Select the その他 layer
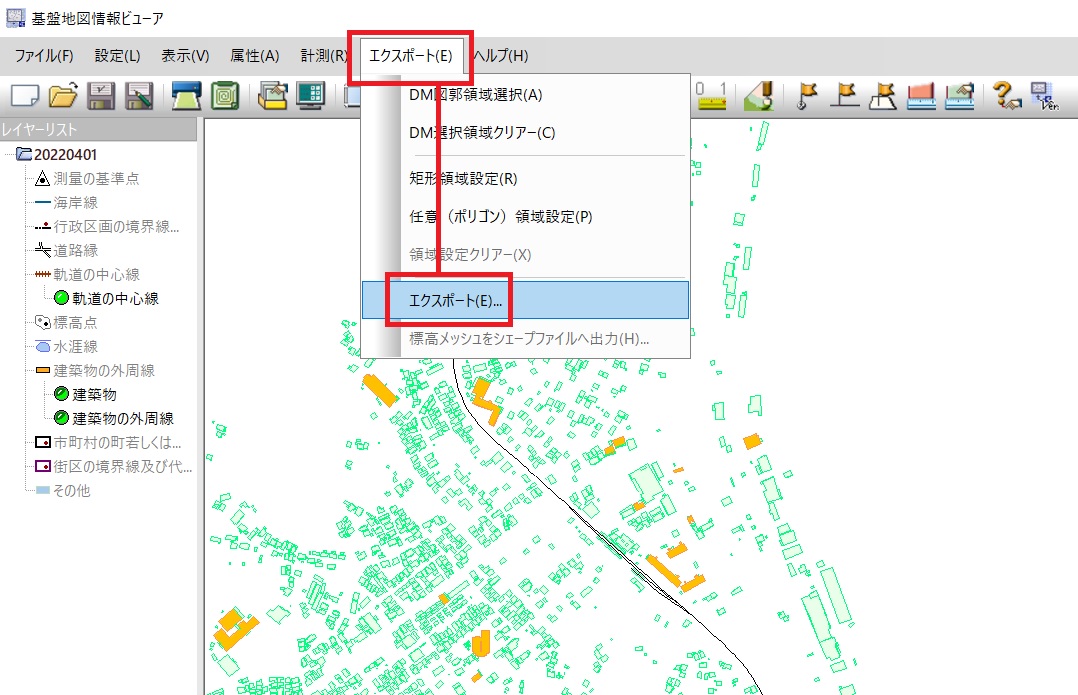 (72, 491)
